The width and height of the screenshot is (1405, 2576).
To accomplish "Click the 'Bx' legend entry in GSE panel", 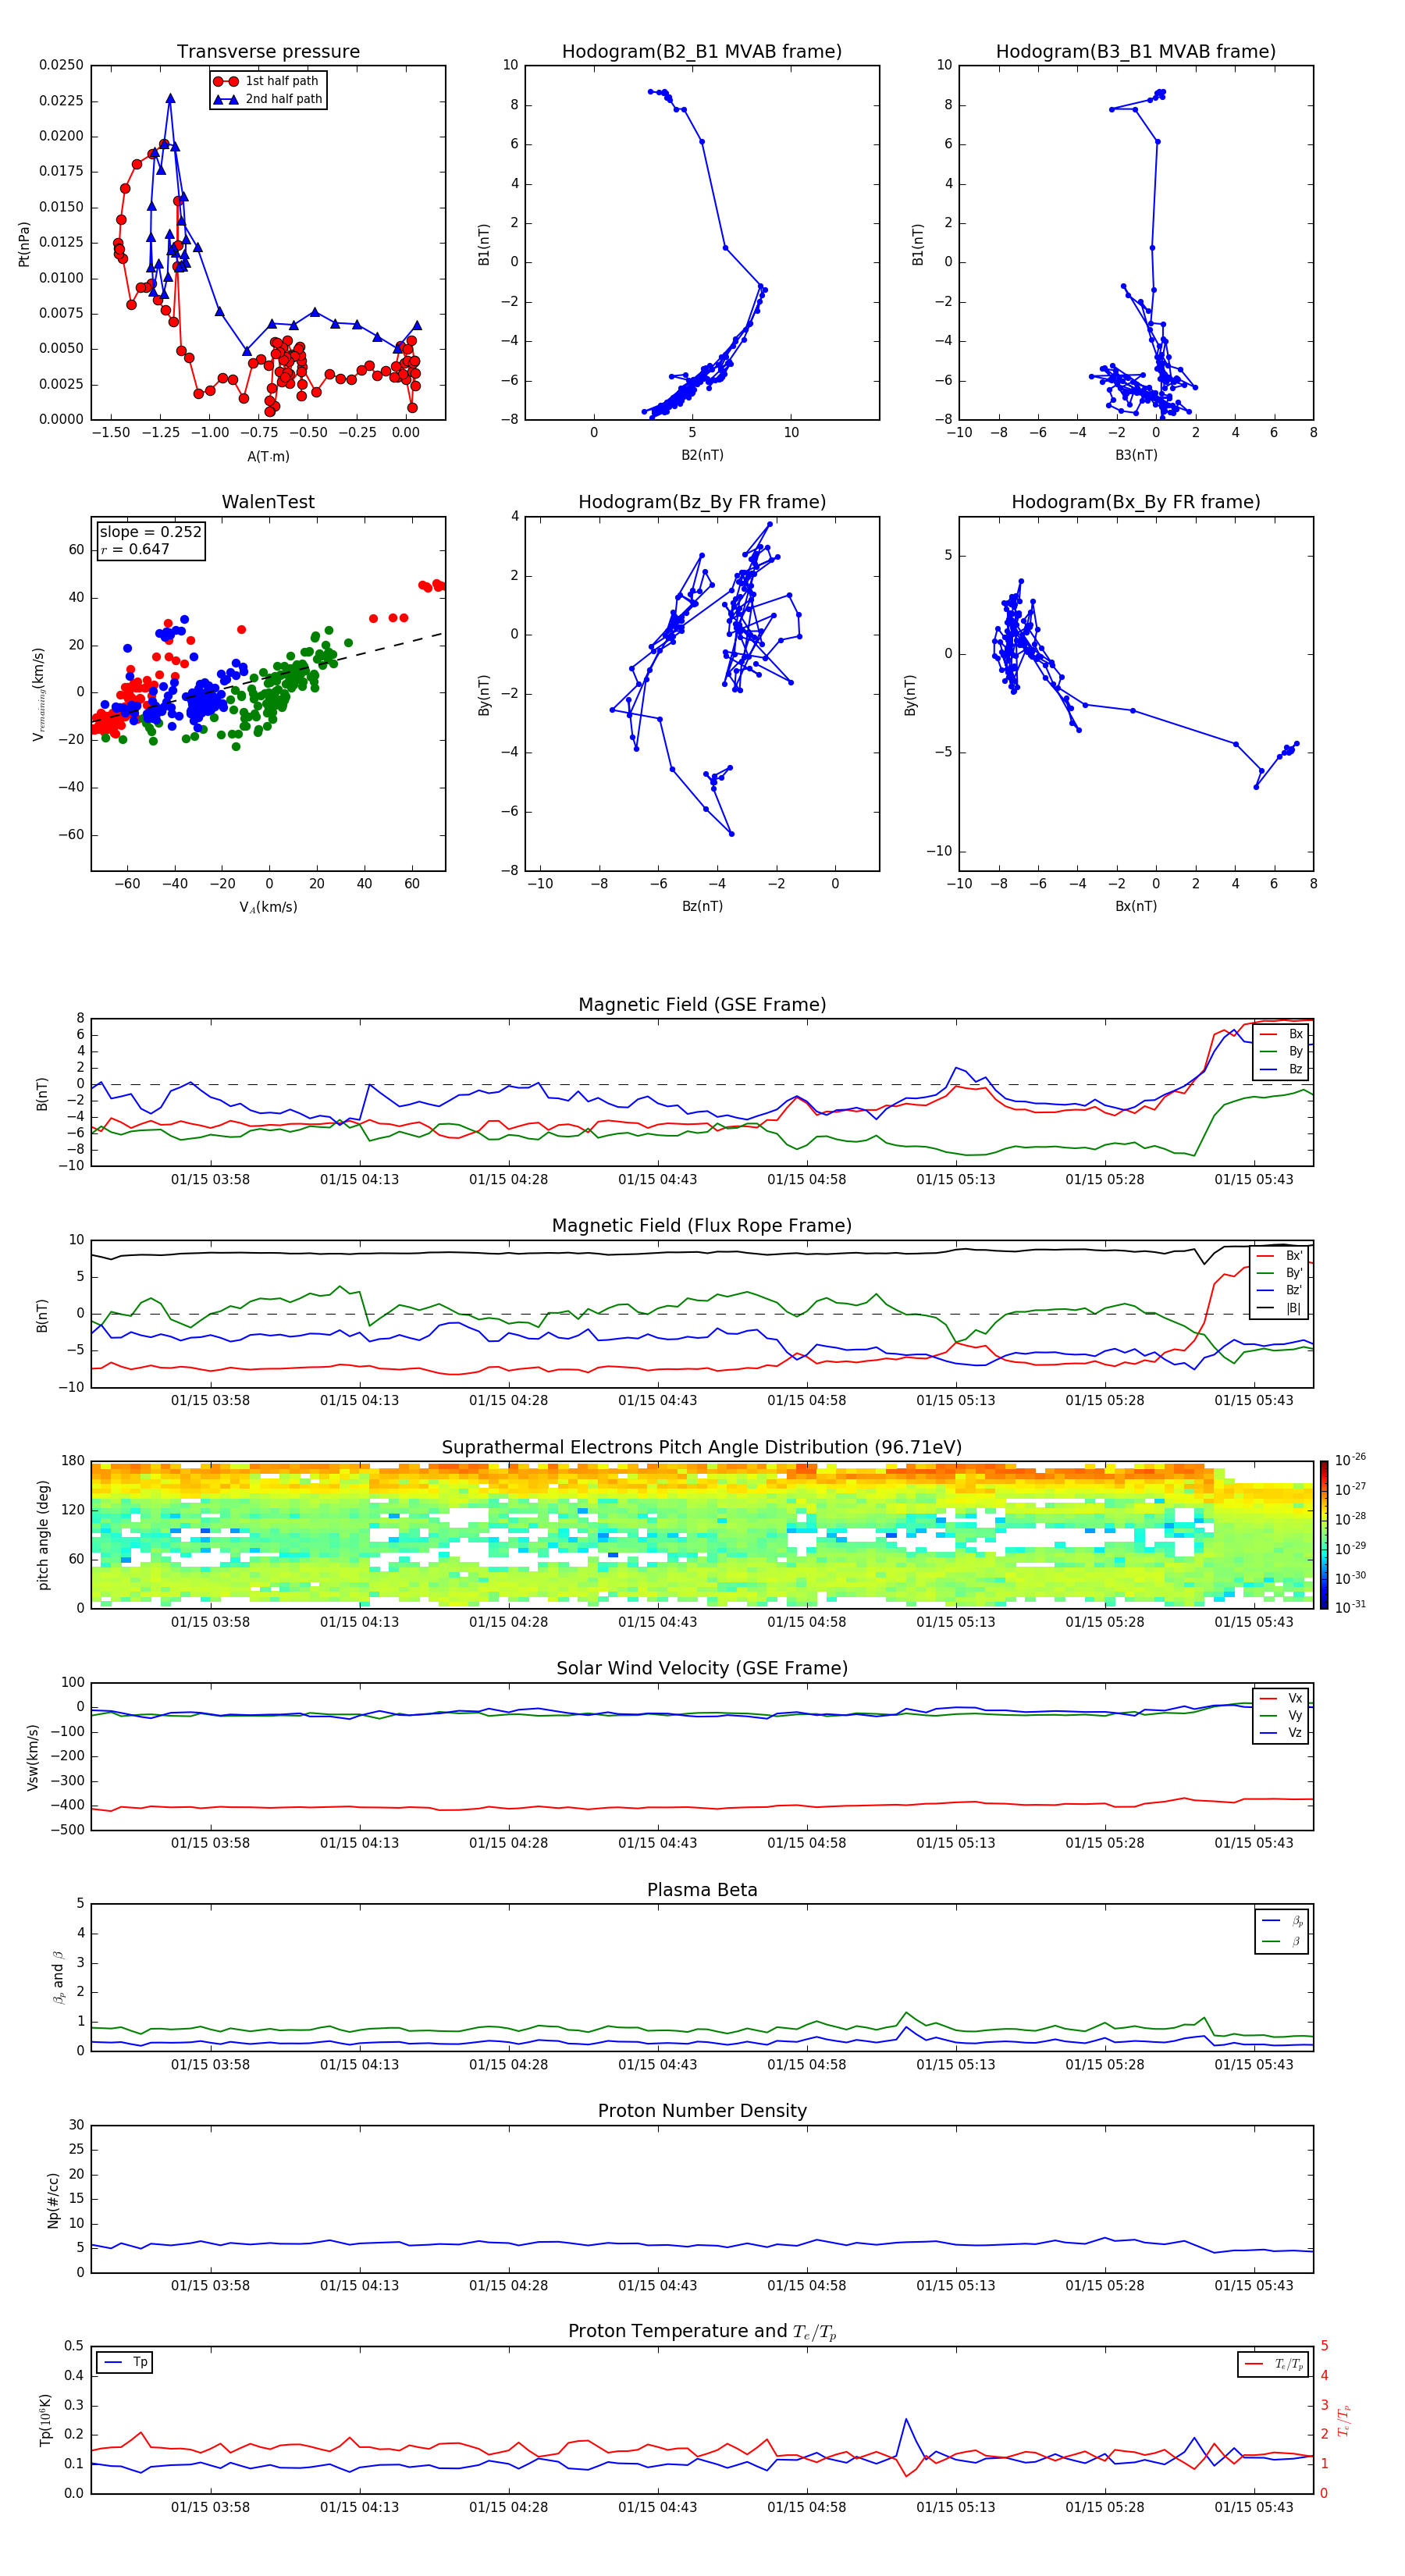I will coord(1282,1034).
